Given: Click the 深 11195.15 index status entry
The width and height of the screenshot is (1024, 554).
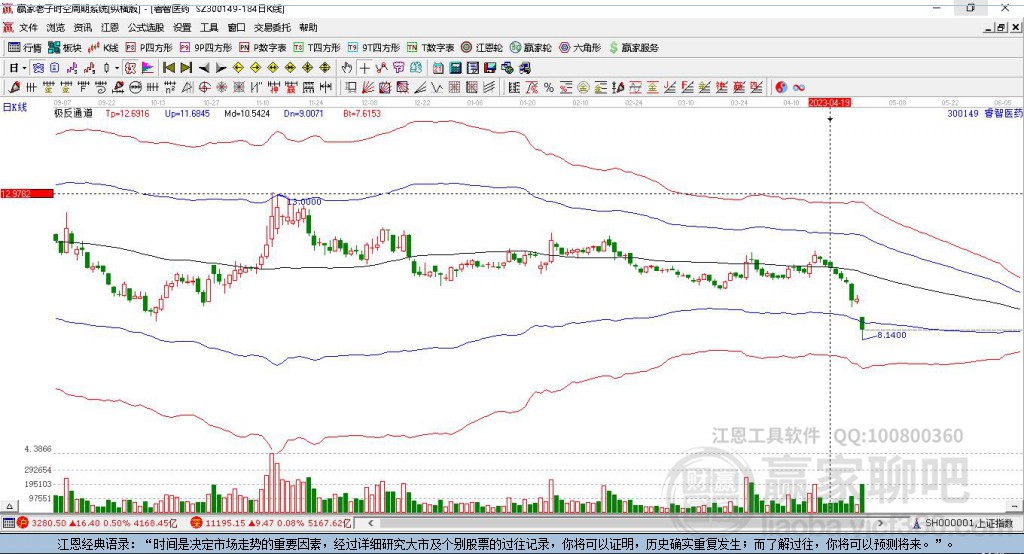Looking at the screenshot, I should 272,523.
